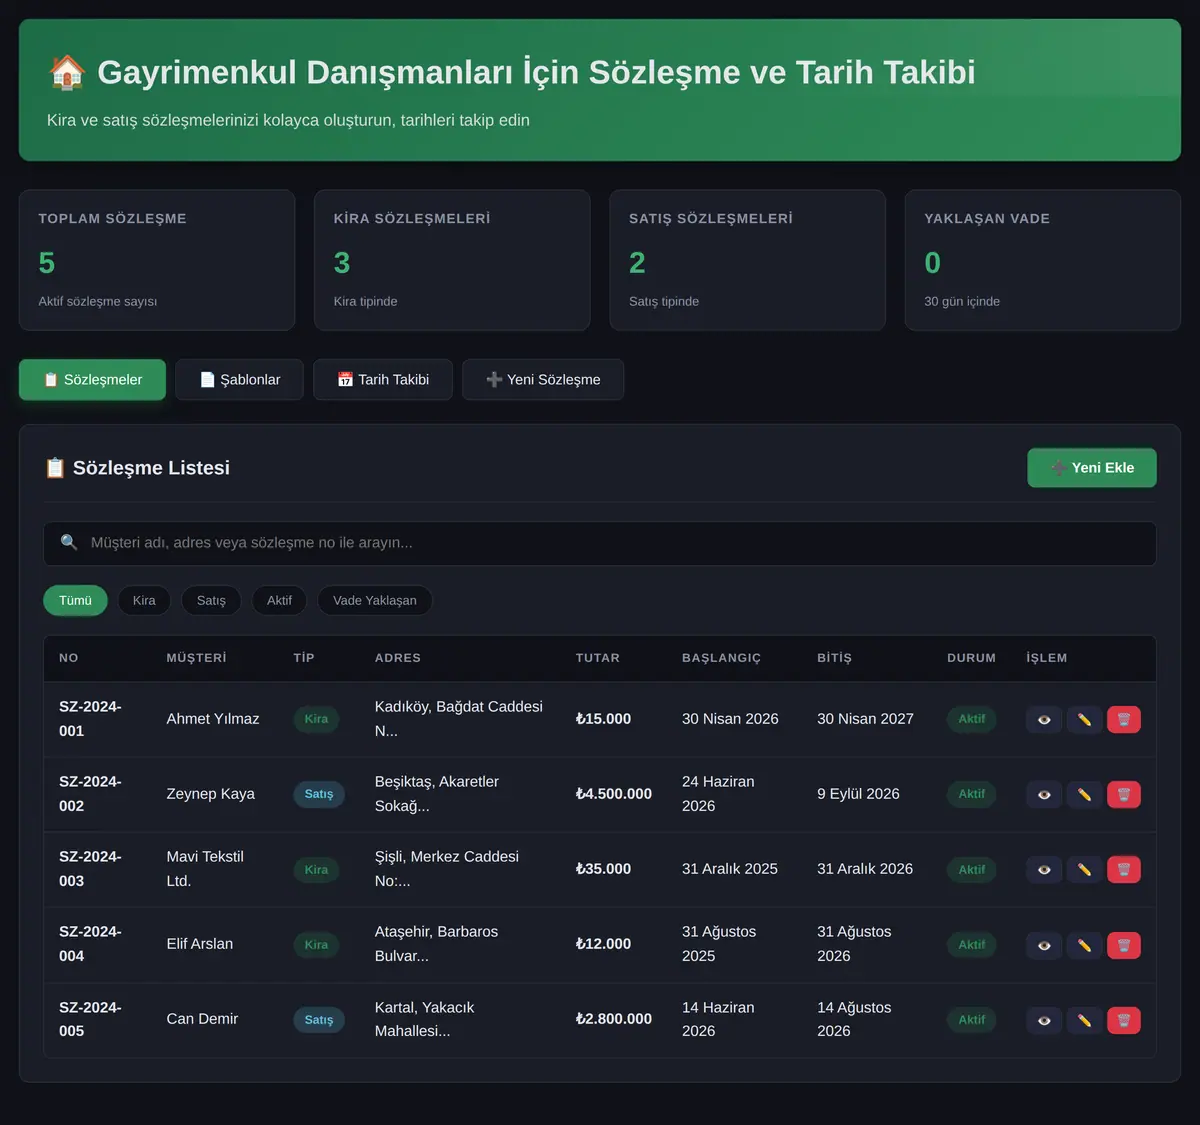View Elif Arslan contract eye icon

[x=1044, y=945]
